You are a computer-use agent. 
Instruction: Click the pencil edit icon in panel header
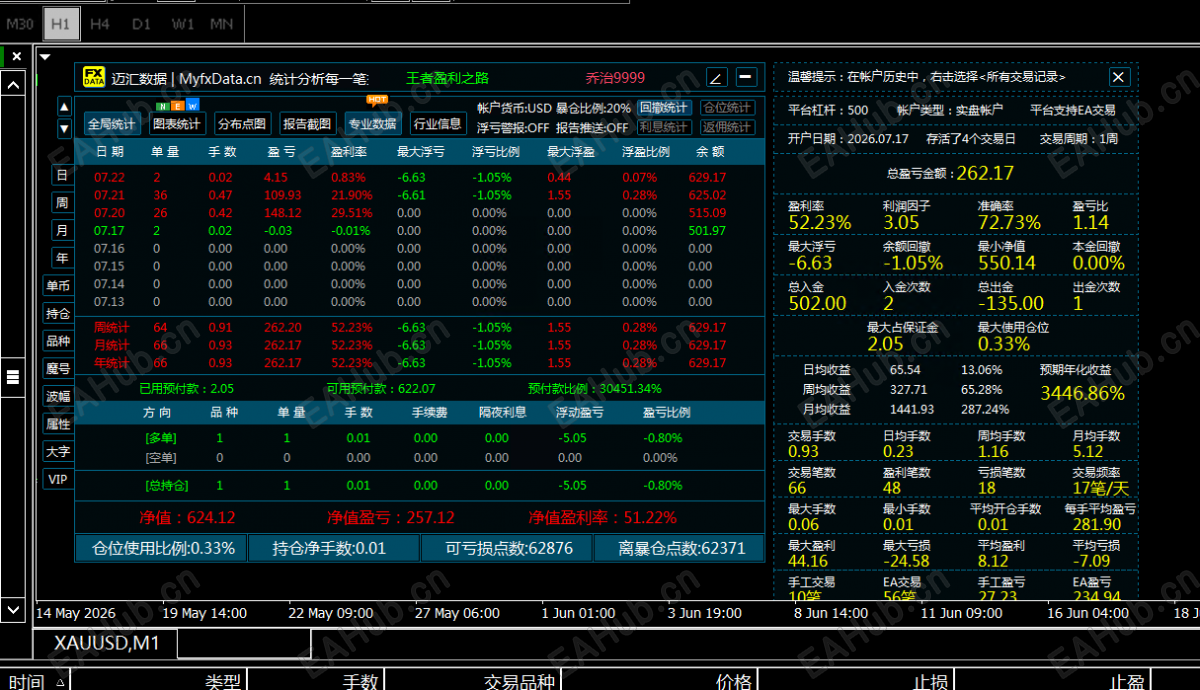[716, 77]
